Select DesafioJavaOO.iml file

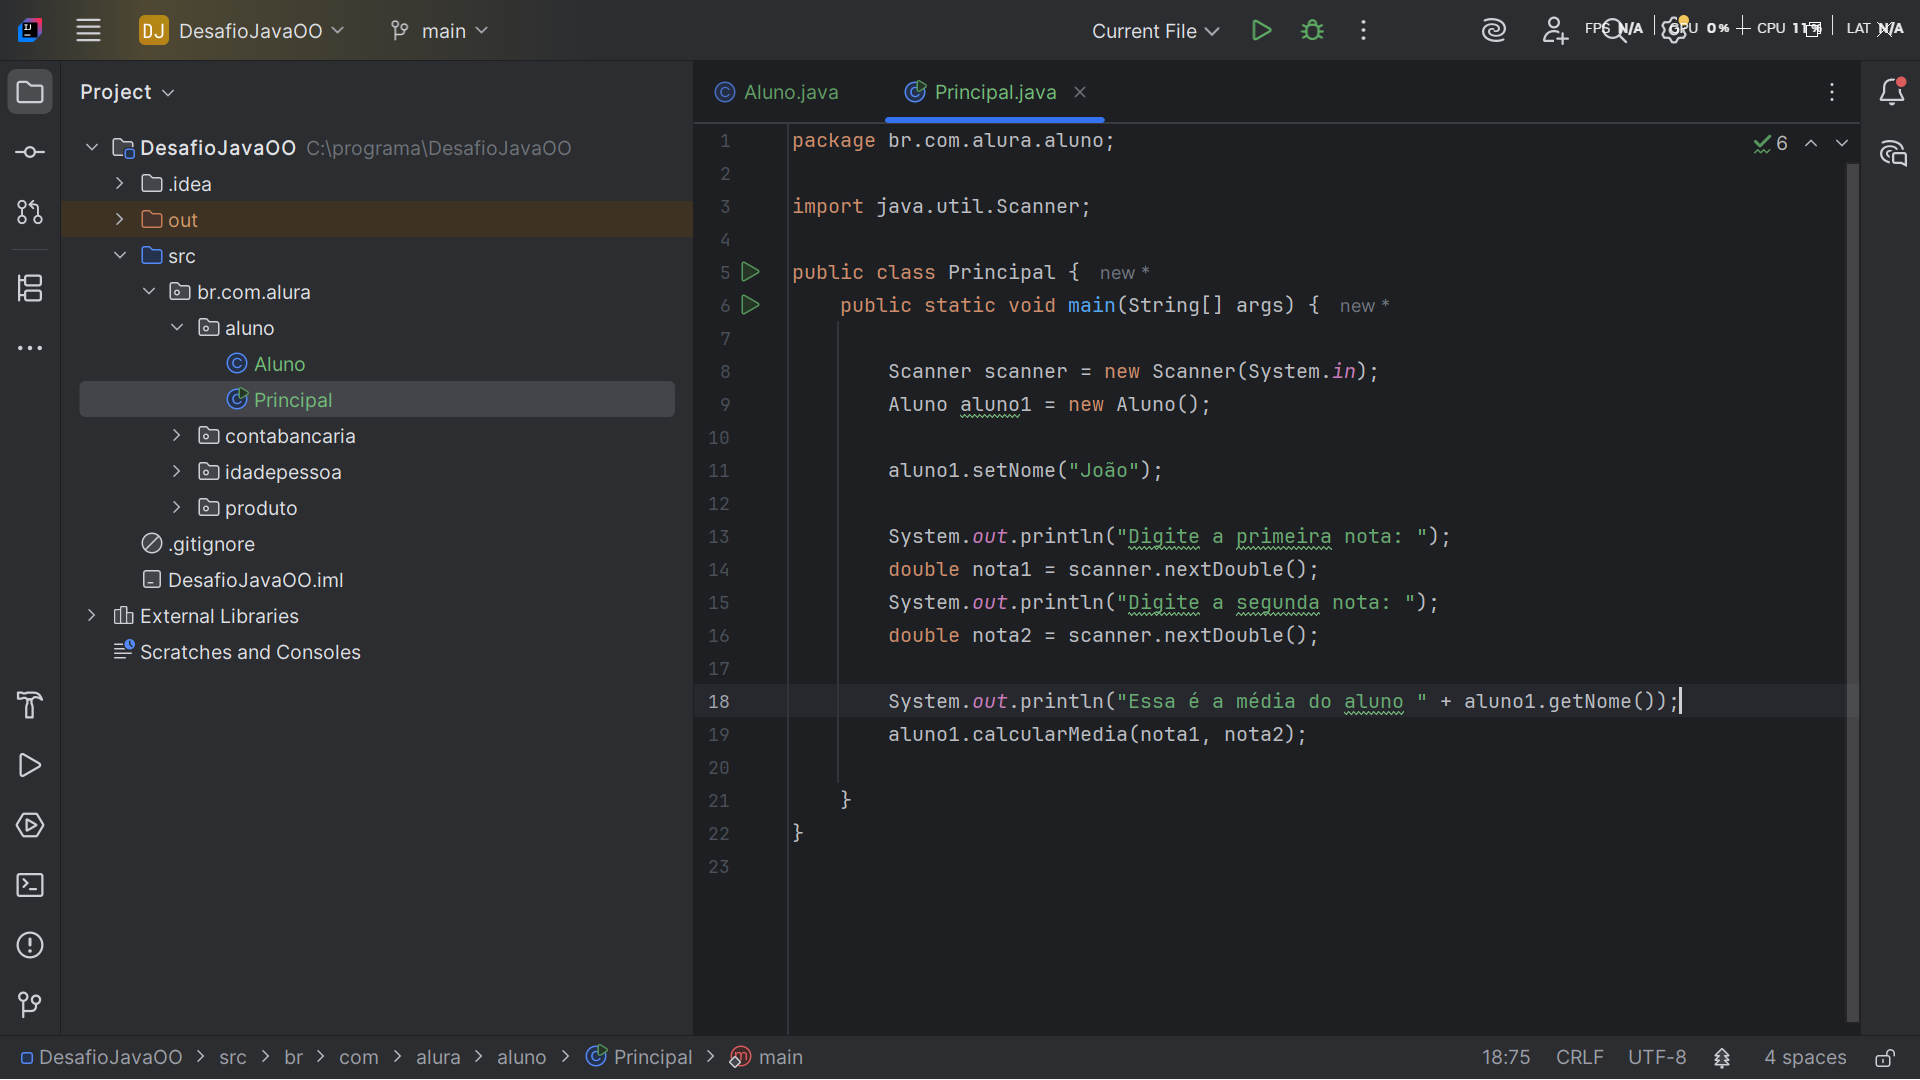click(243, 580)
